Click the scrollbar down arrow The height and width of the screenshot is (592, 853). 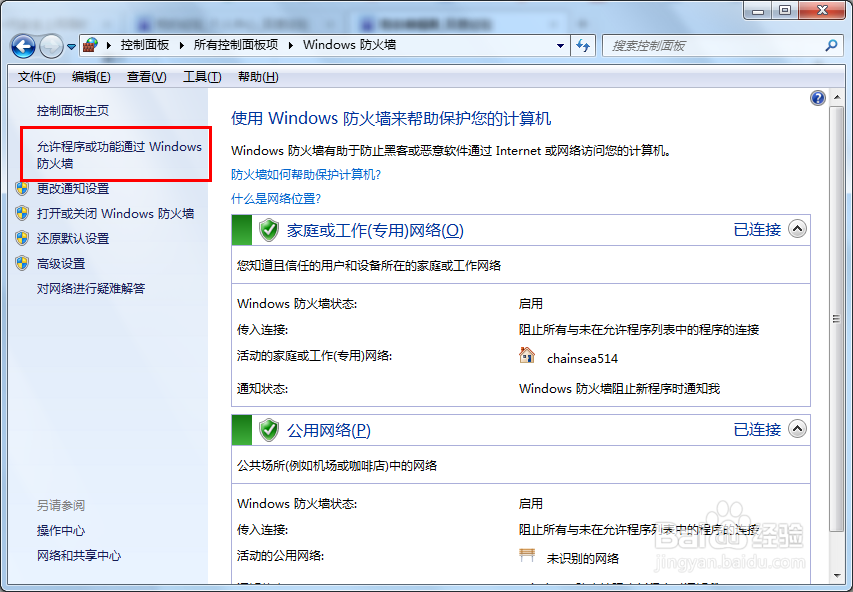pos(836,576)
